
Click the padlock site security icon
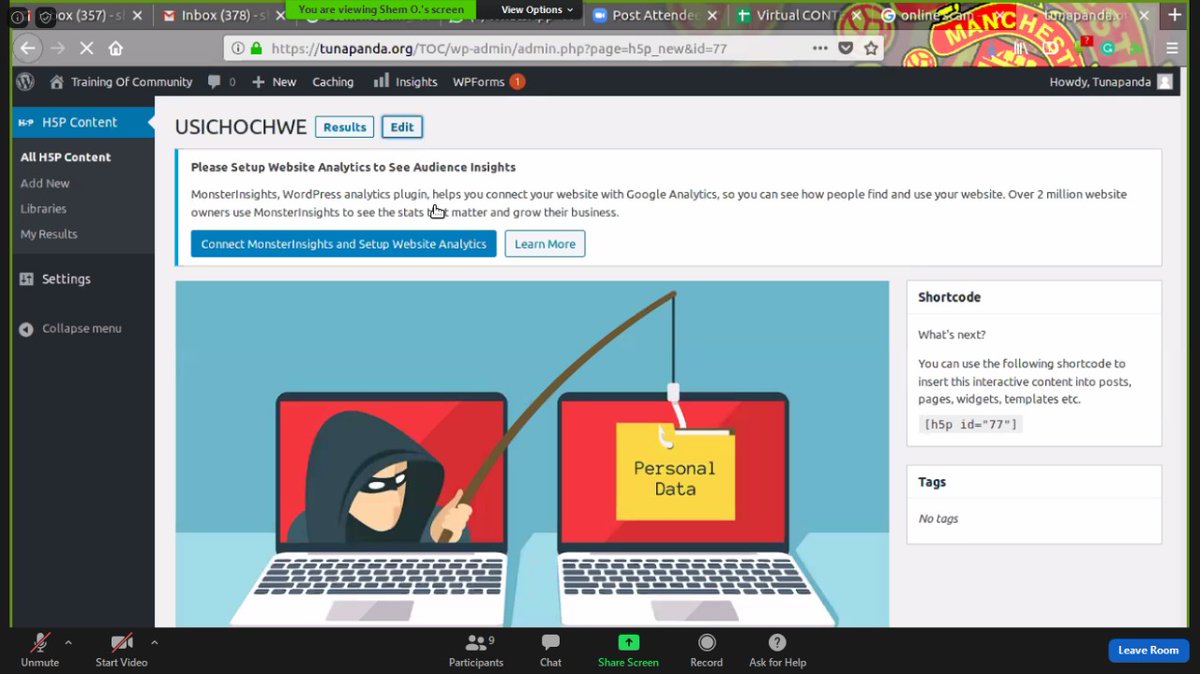coord(256,48)
